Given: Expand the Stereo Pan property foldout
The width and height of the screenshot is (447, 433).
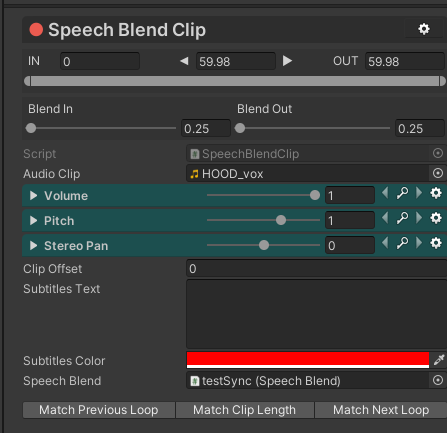Looking at the screenshot, I should click(33, 245).
